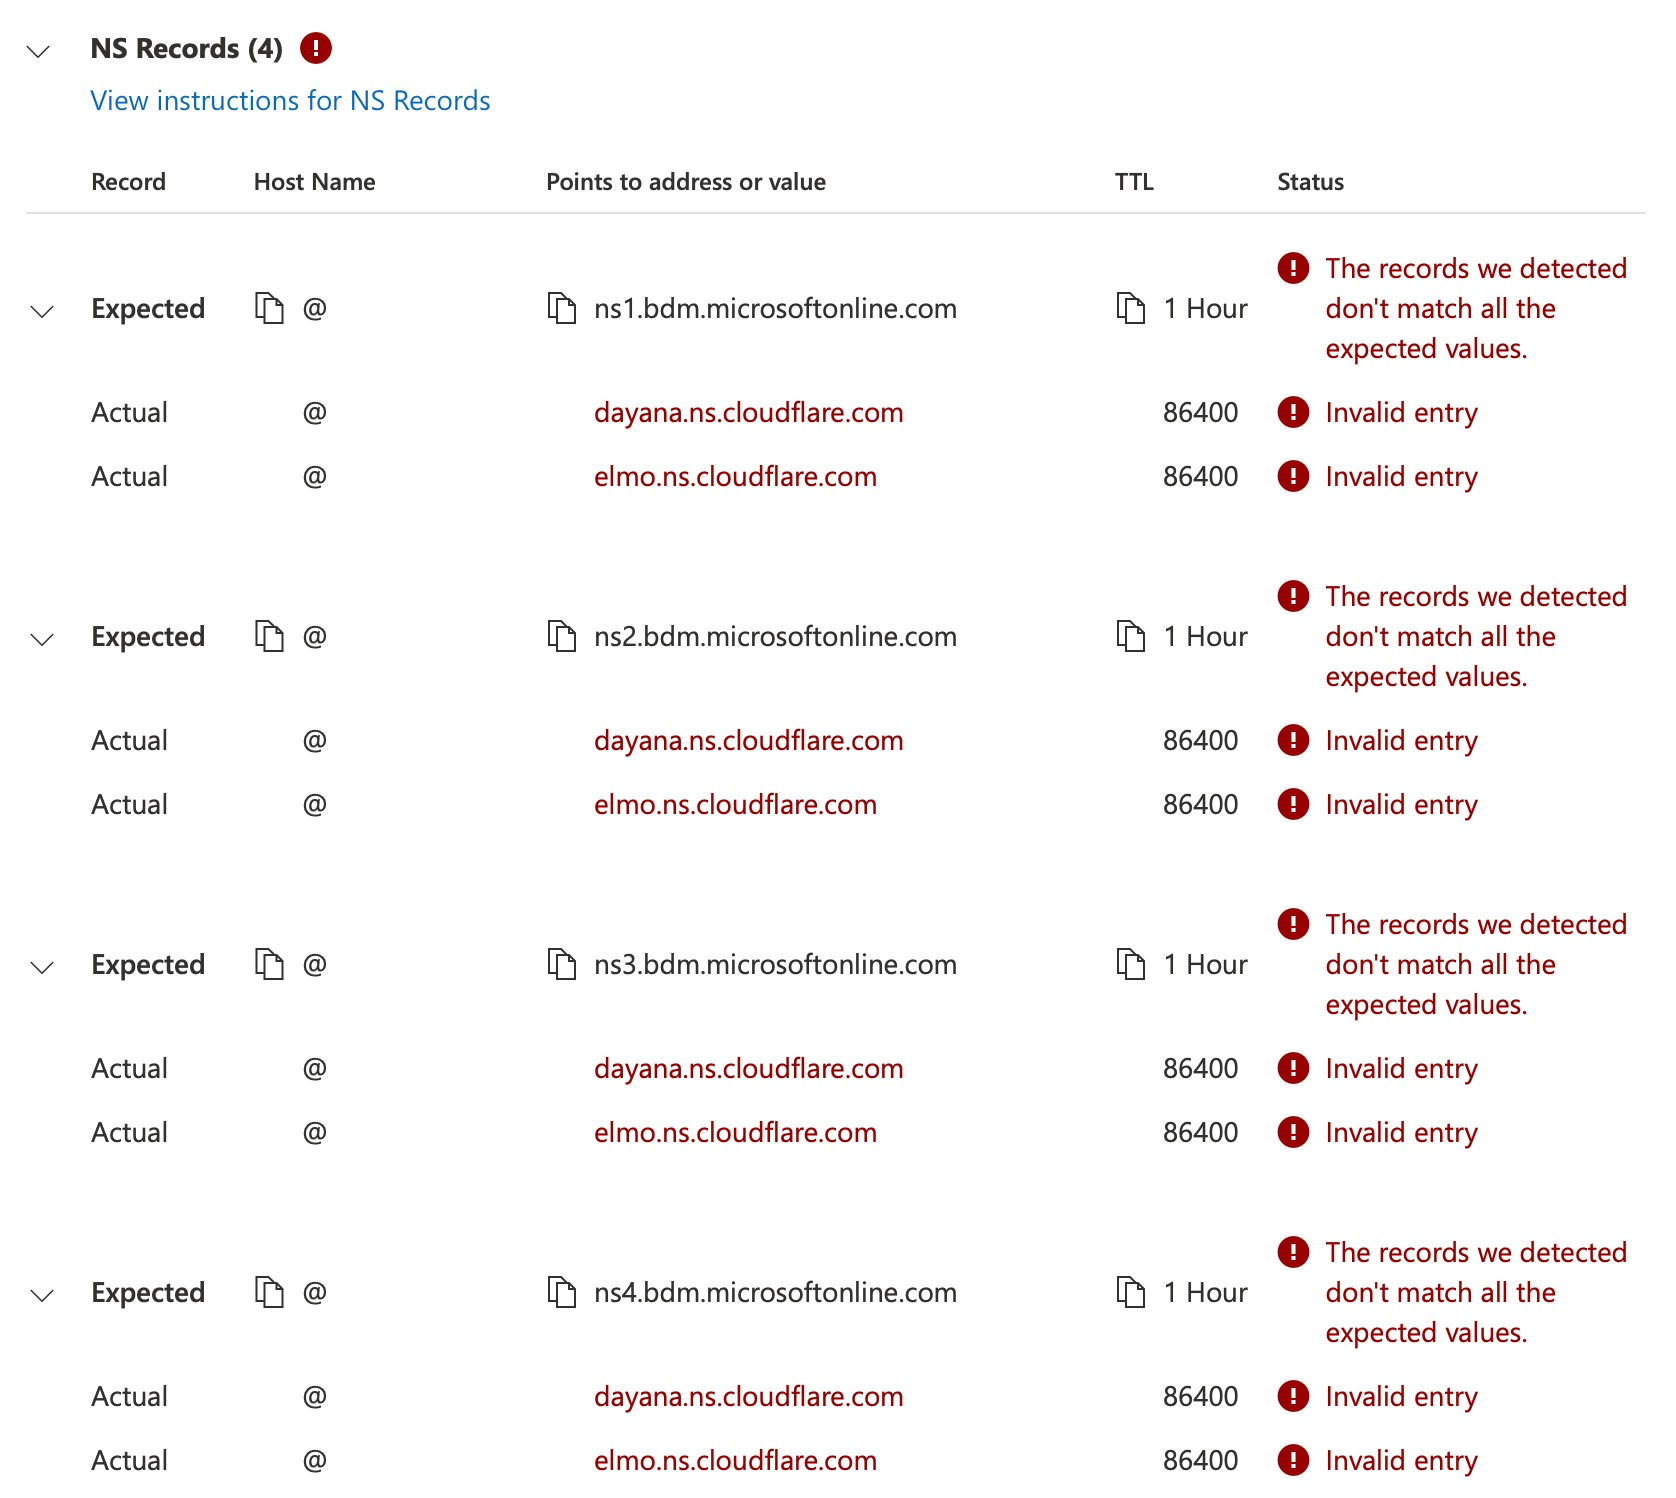The width and height of the screenshot is (1676, 1498).
Task: Copy the 1 Hour TTL of the ns1 record
Action: pyautogui.click(x=1131, y=309)
